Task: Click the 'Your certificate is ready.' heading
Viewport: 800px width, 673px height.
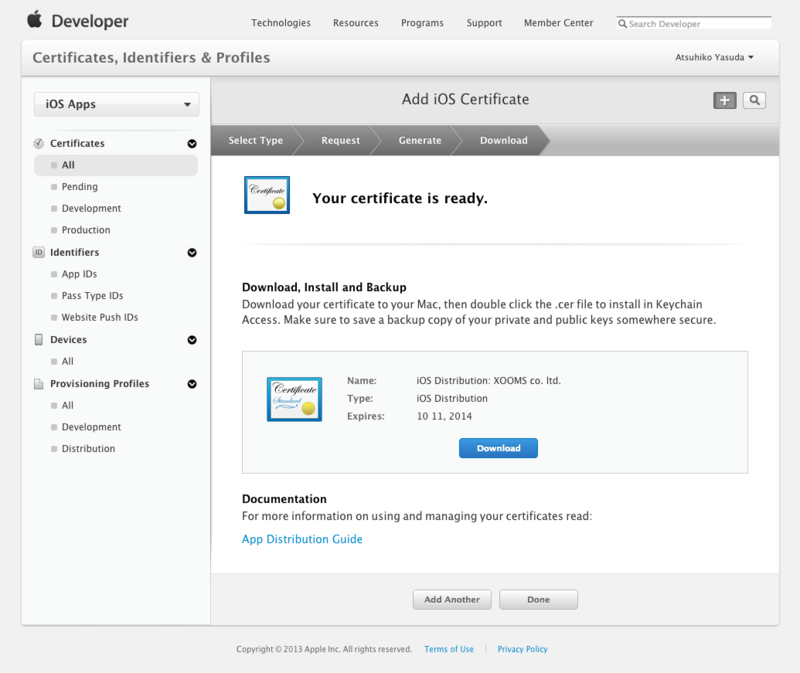Action: click(x=400, y=198)
